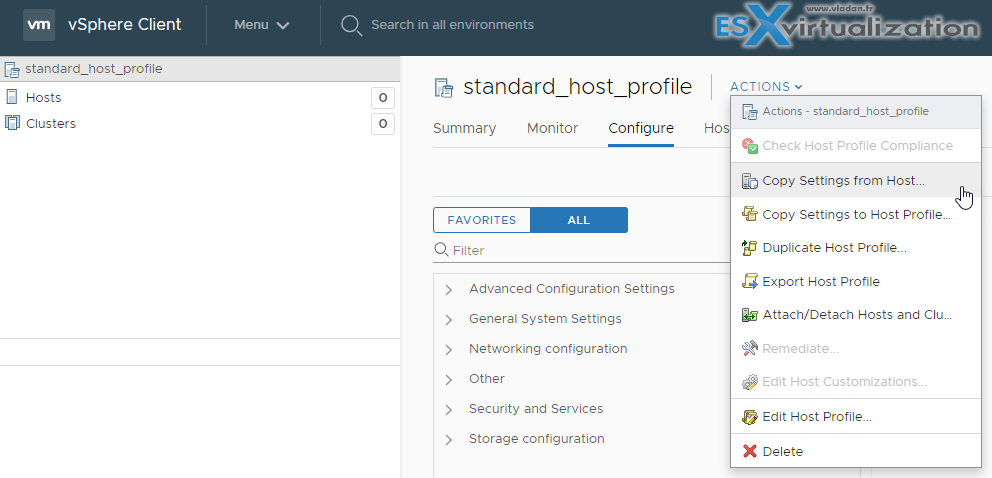Click the Filter input field
The height and width of the screenshot is (478, 992).
582,250
